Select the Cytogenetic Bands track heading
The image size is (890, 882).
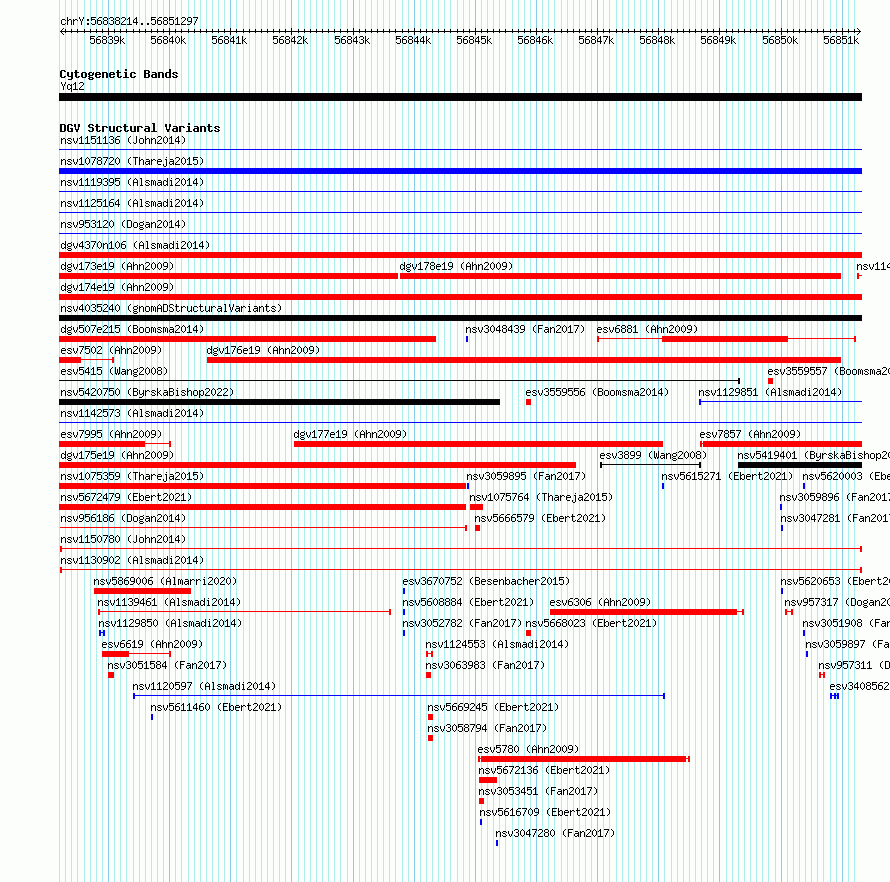(119, 74)
